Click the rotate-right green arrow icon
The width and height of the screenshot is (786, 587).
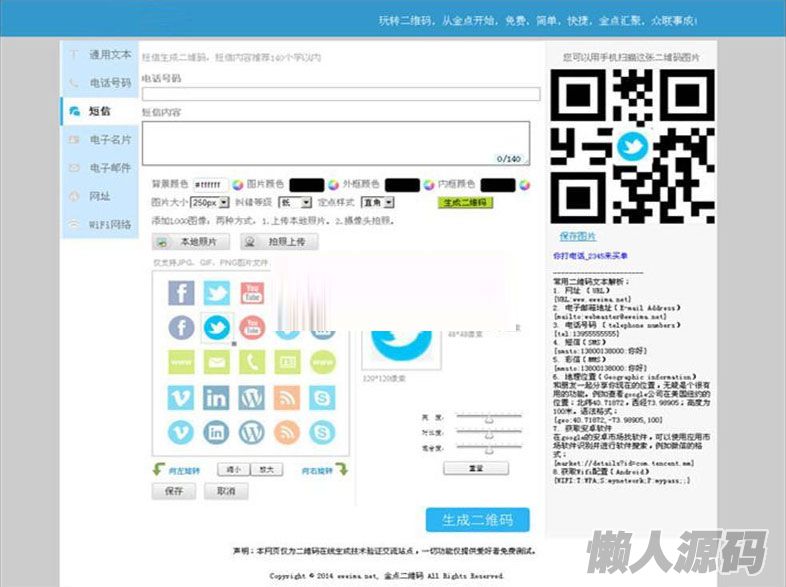(x=342, y=469)
